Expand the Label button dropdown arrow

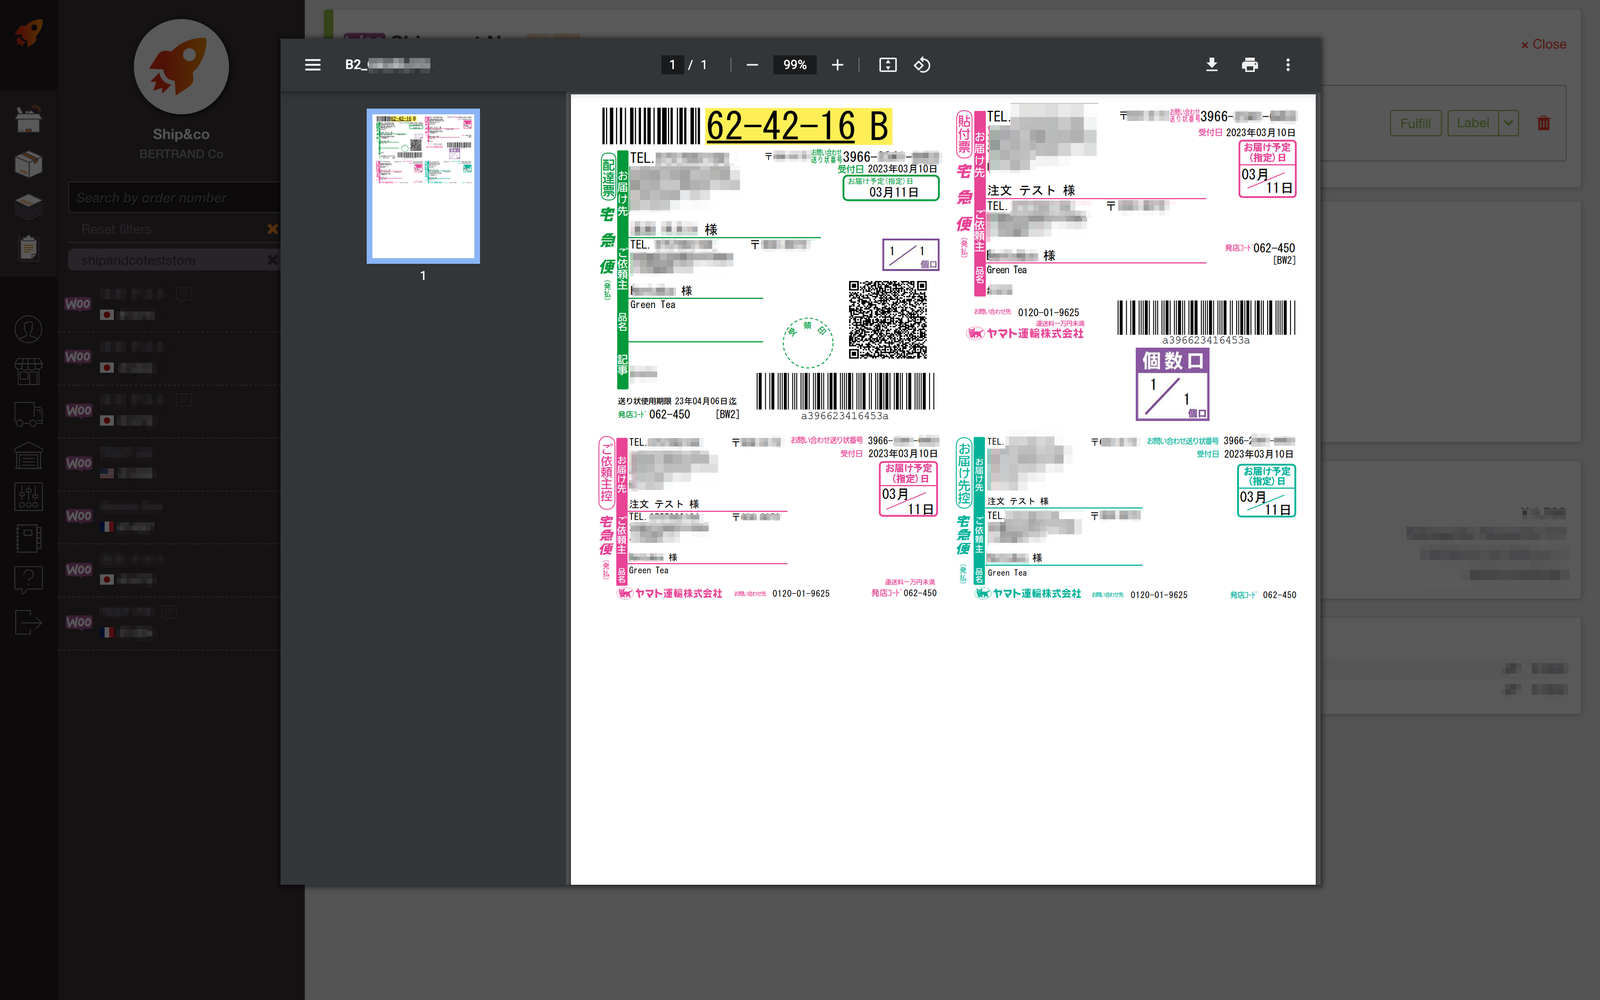point(1509,123)
